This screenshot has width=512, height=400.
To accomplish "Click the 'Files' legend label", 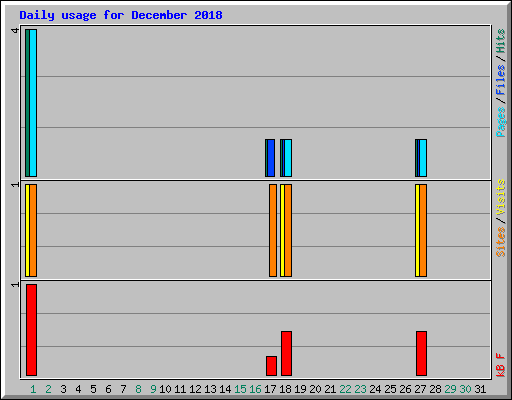I will point(501,80).
